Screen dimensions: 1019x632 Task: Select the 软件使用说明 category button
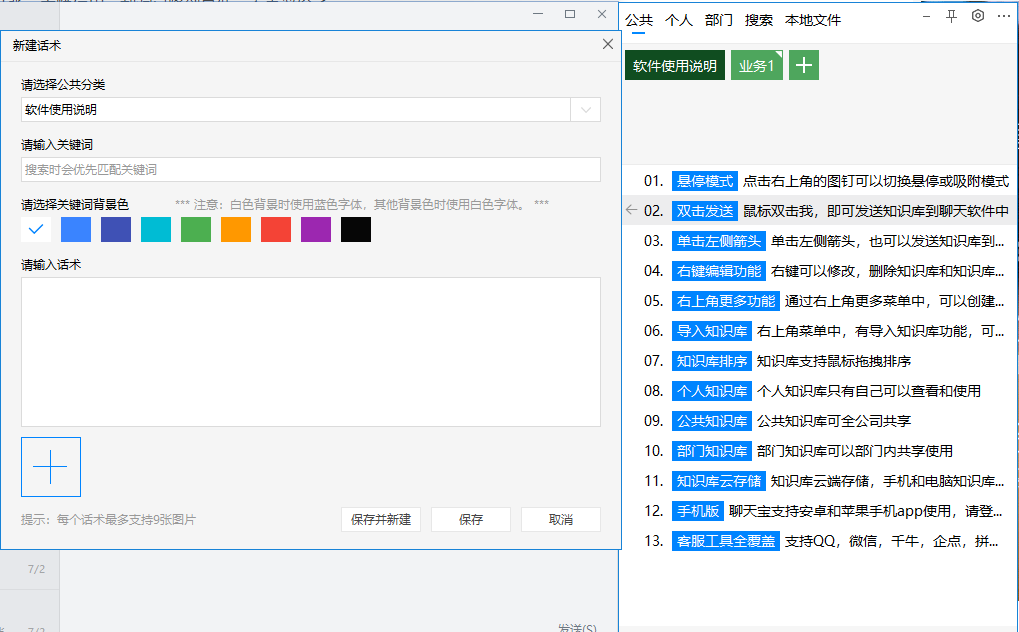675,65
